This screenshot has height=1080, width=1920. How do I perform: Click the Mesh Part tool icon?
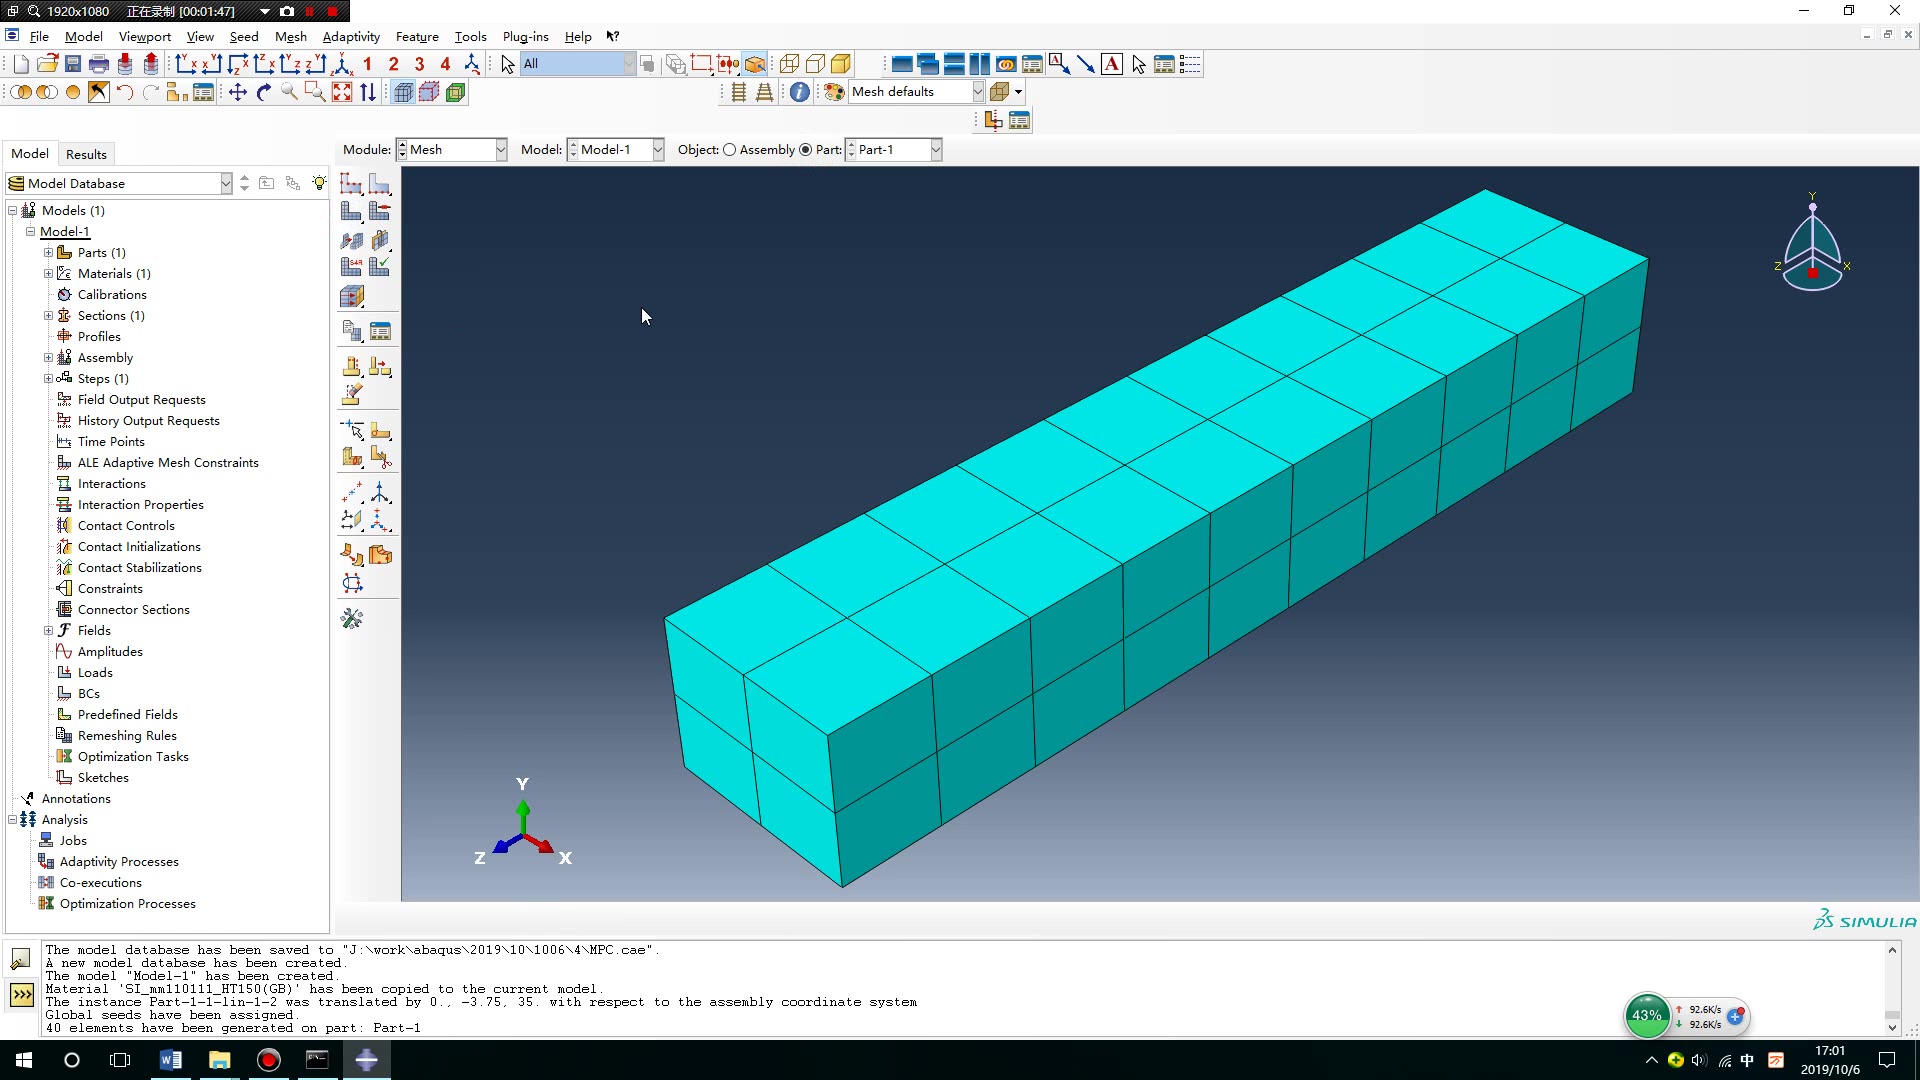[x=351, y=212]
